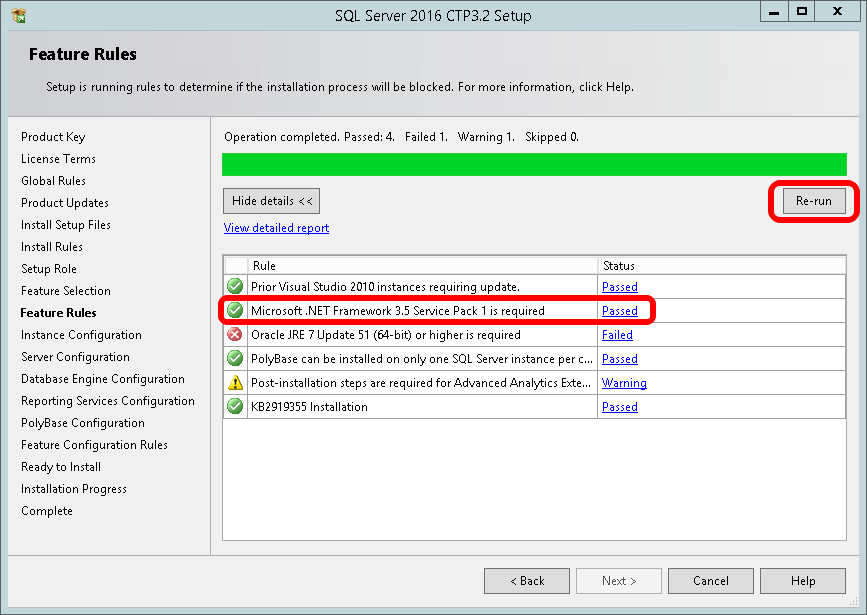Open Passed status for .NET Framework 3.5 rule
The width and height of the screenshot is (867, 615).
tap(620, 311)
